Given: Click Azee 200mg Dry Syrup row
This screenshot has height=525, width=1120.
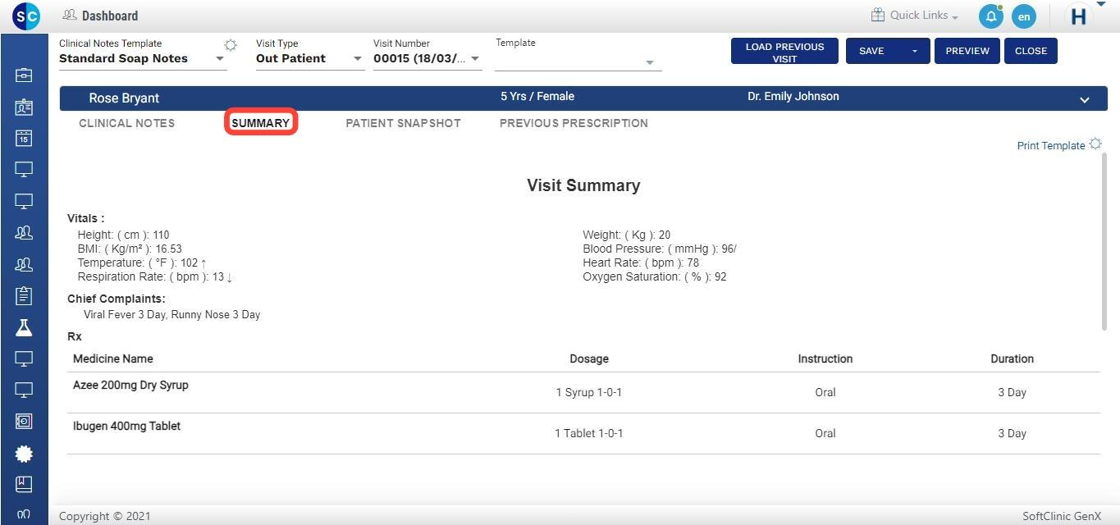Looking at the screenshot, I should click(584, 392).
